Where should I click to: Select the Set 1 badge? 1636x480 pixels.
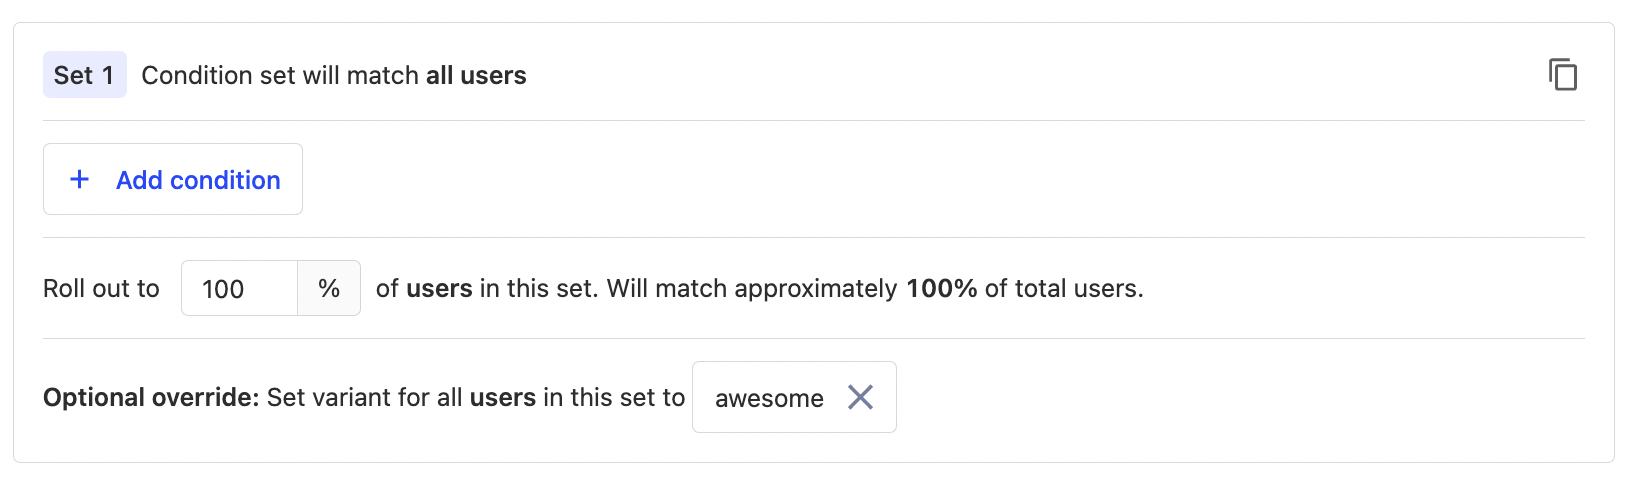tap(84, 75)
